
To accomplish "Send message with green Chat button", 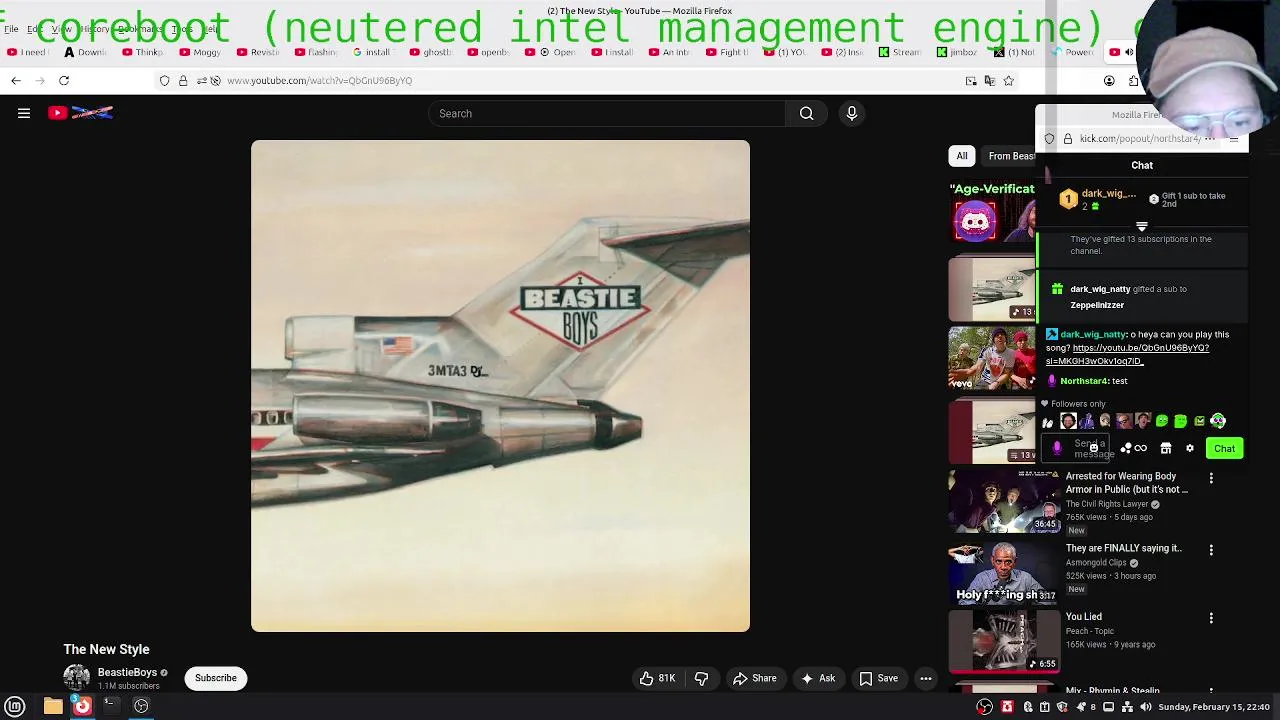I will click(x=1225, y=448).
